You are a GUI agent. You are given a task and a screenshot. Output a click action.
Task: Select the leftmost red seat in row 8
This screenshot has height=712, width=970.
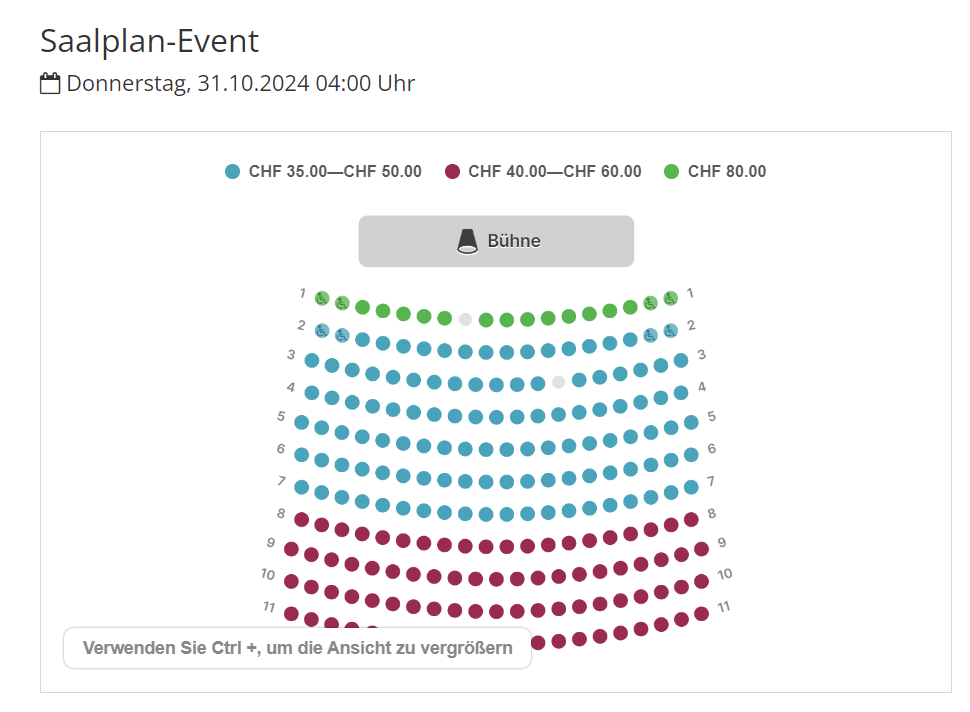pyautogui.click(x=301, y=520)
